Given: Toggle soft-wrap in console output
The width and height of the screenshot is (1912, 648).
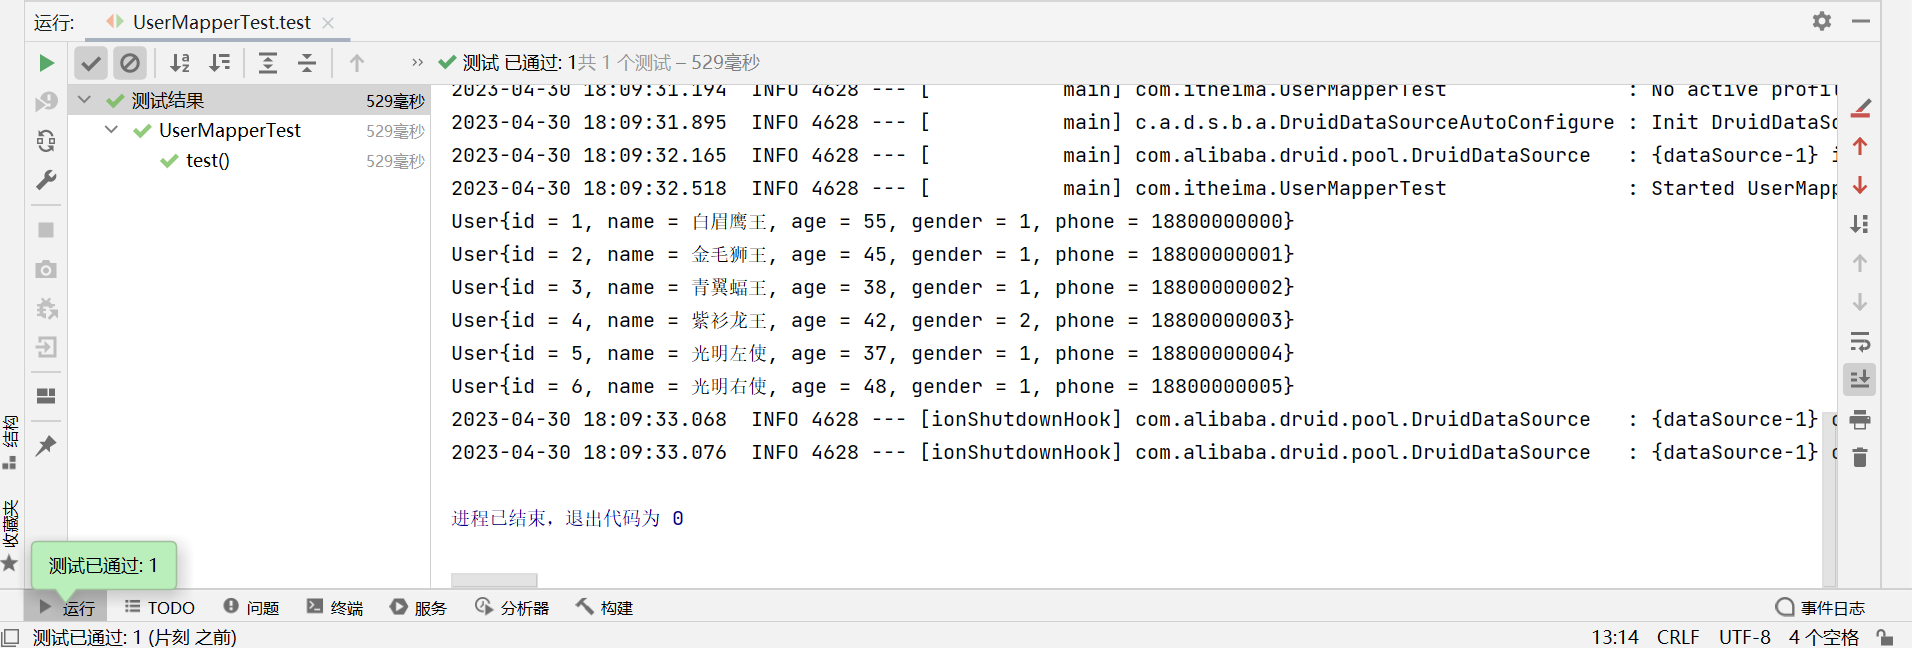Looking at the screenshot, I should point(1860,342).
